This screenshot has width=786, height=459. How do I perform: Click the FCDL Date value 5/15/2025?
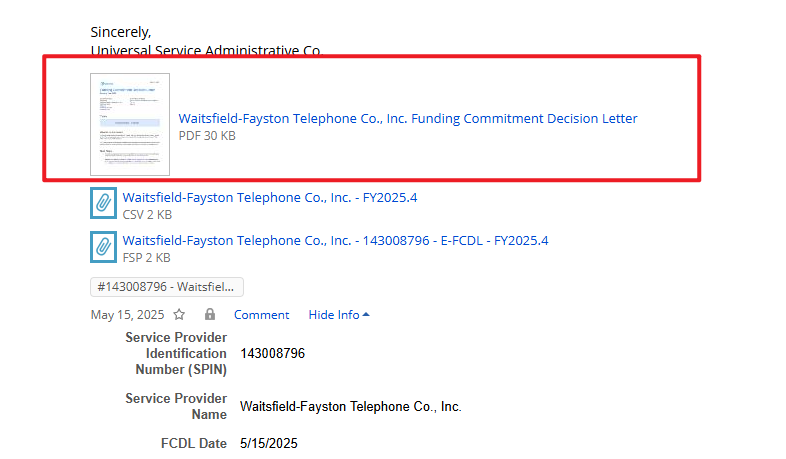269,443
